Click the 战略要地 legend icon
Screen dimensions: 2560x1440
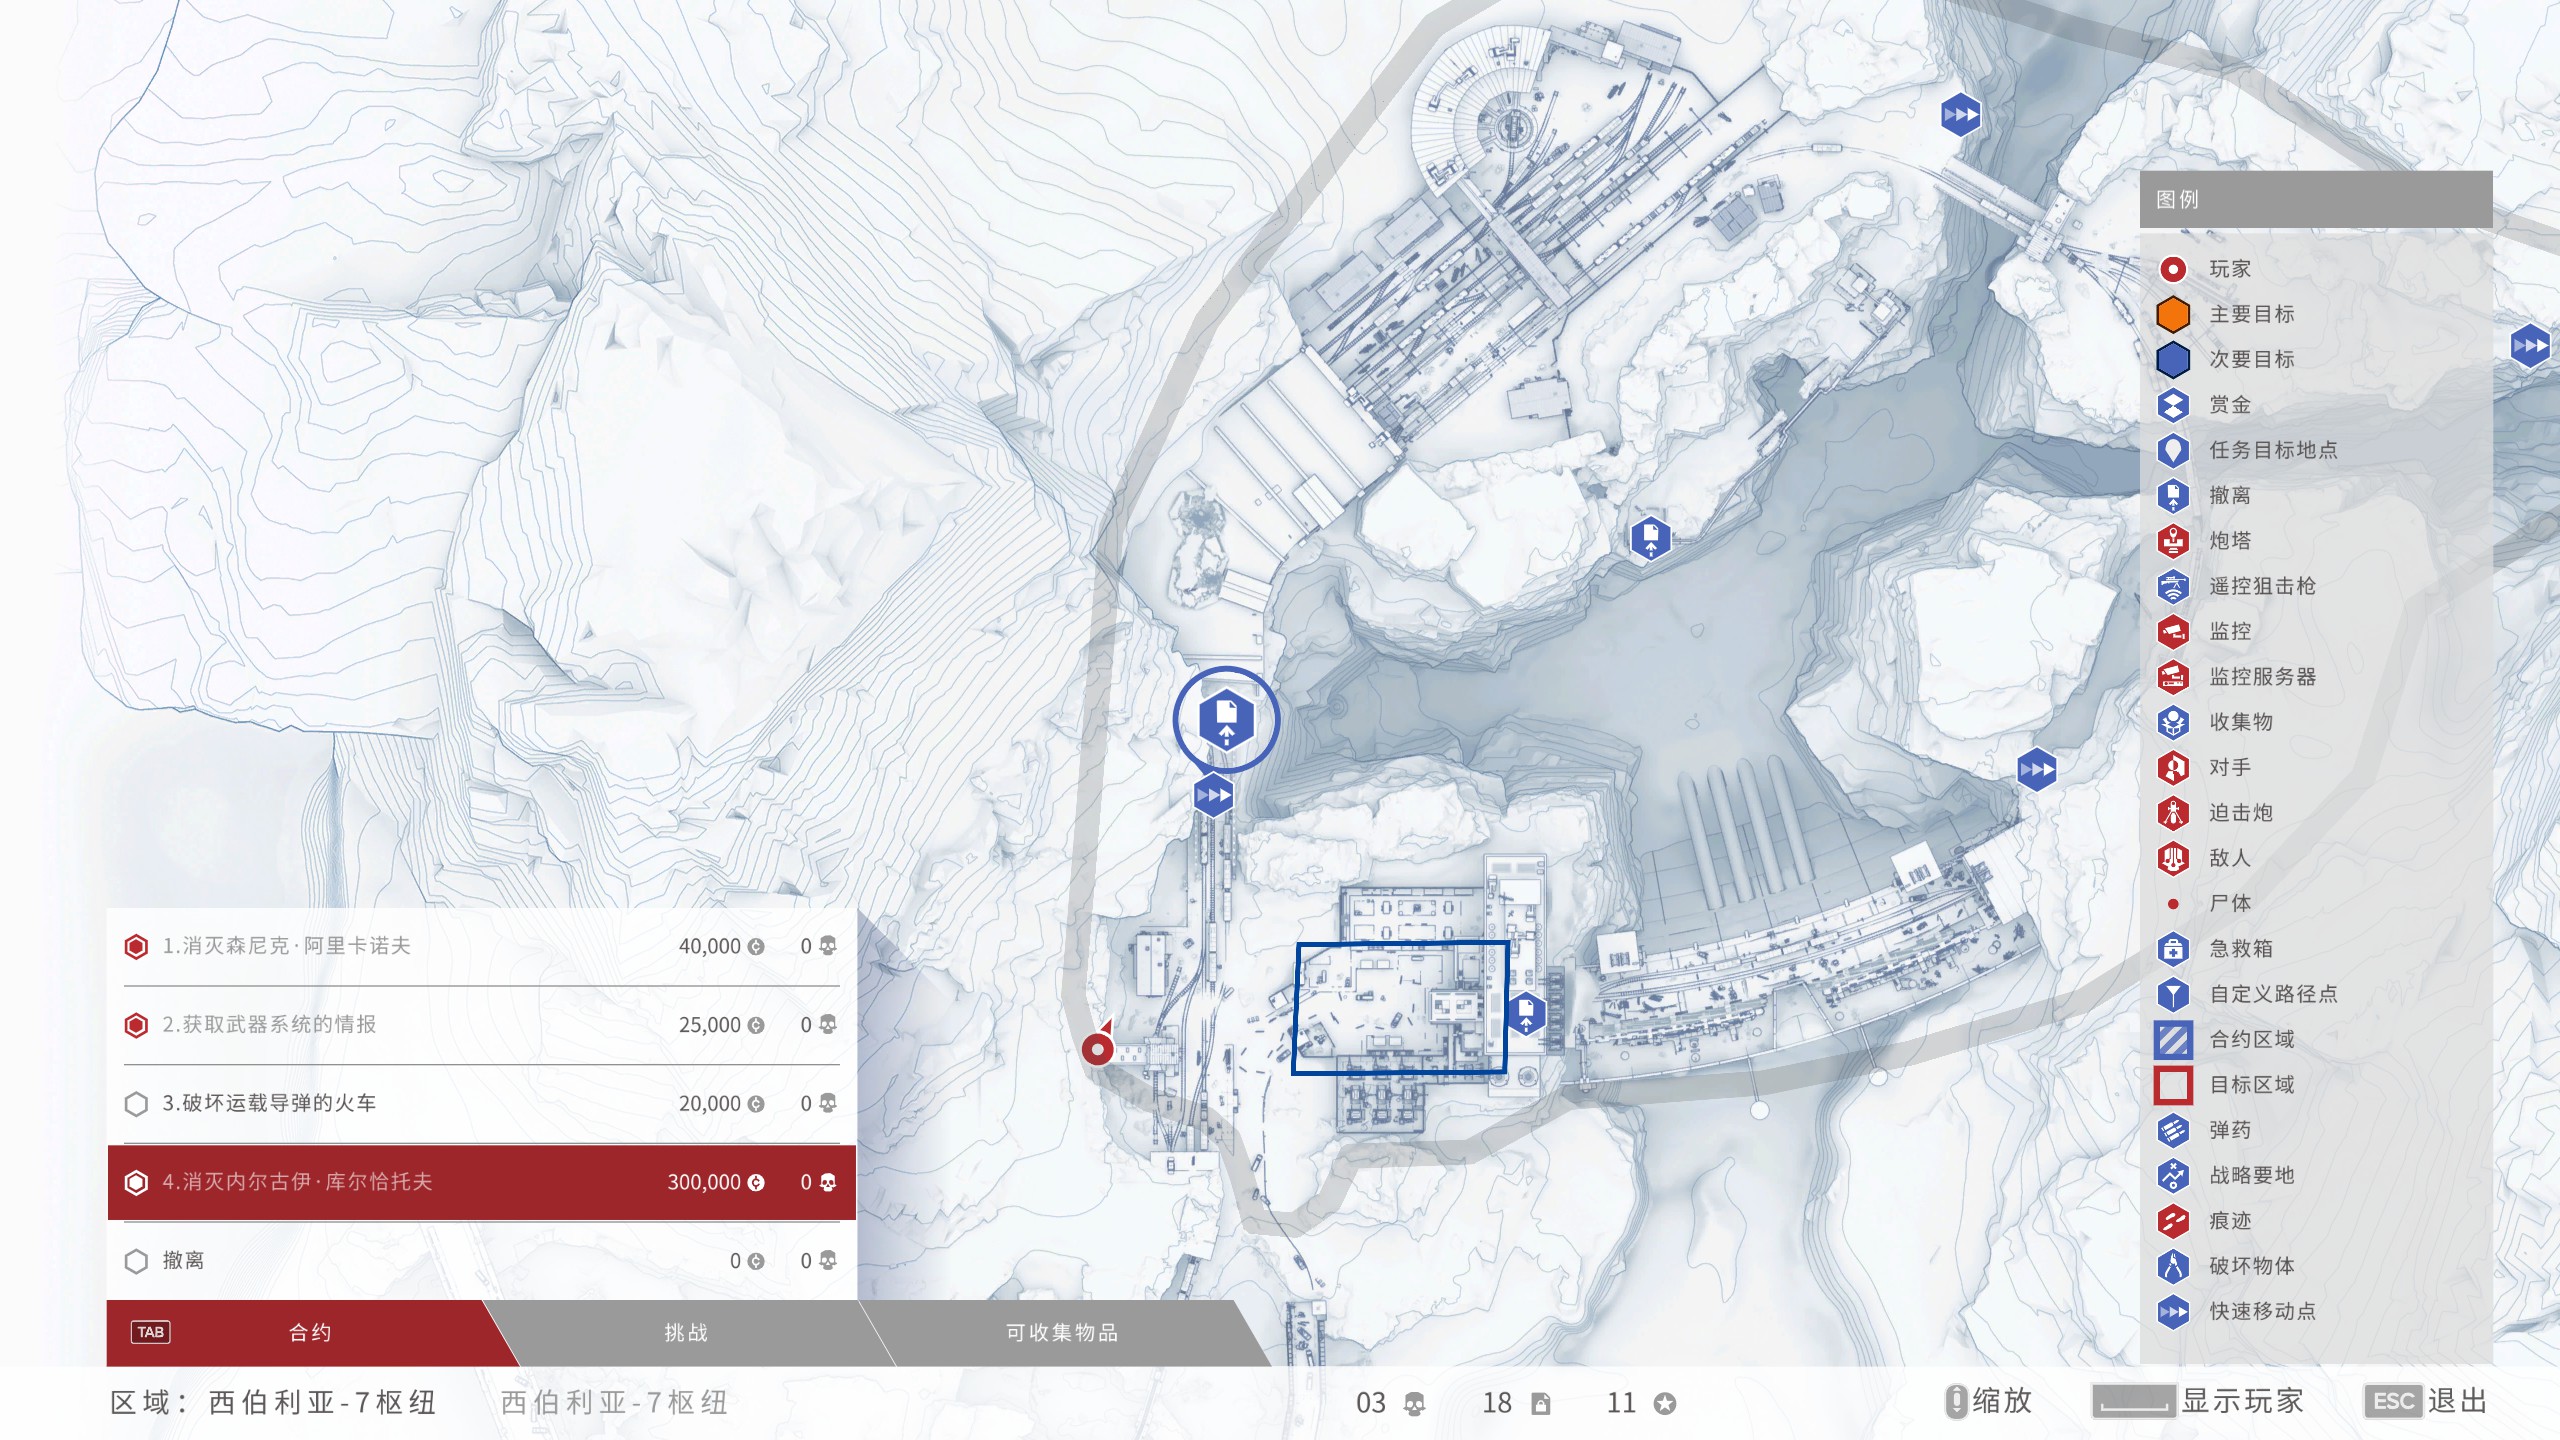[2172, 1176]
